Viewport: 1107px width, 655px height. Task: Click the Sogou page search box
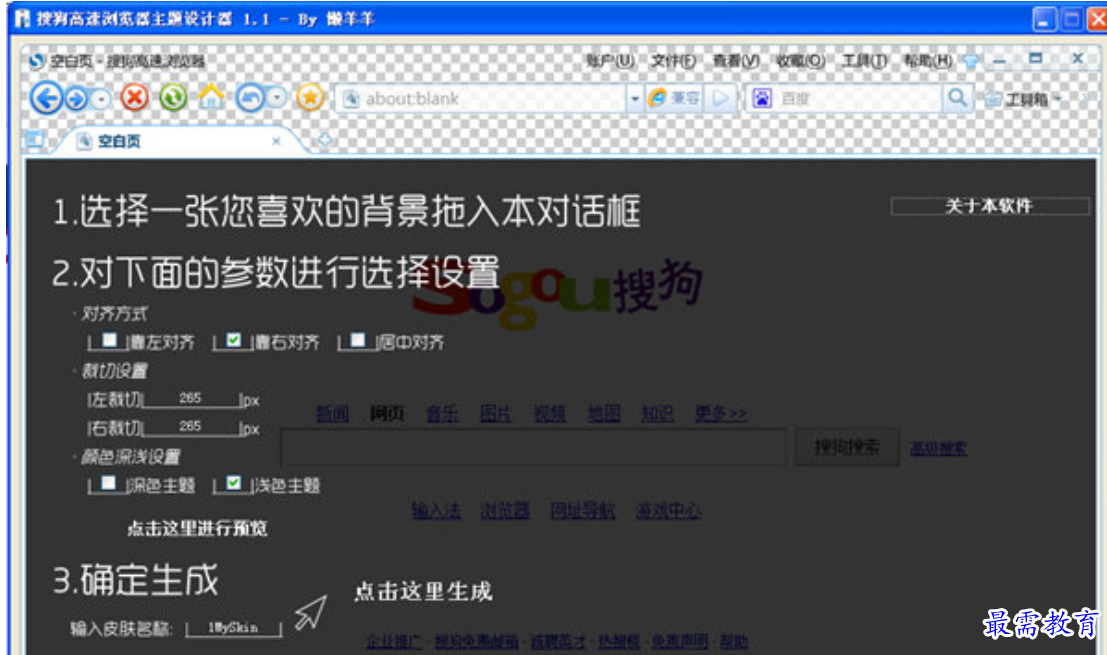[x=534, y=447]
